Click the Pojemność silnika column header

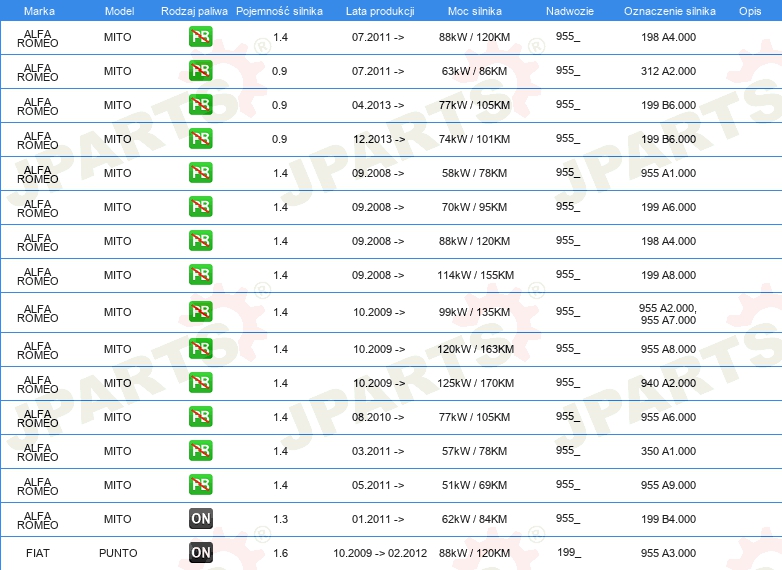(x=279, y=11)
